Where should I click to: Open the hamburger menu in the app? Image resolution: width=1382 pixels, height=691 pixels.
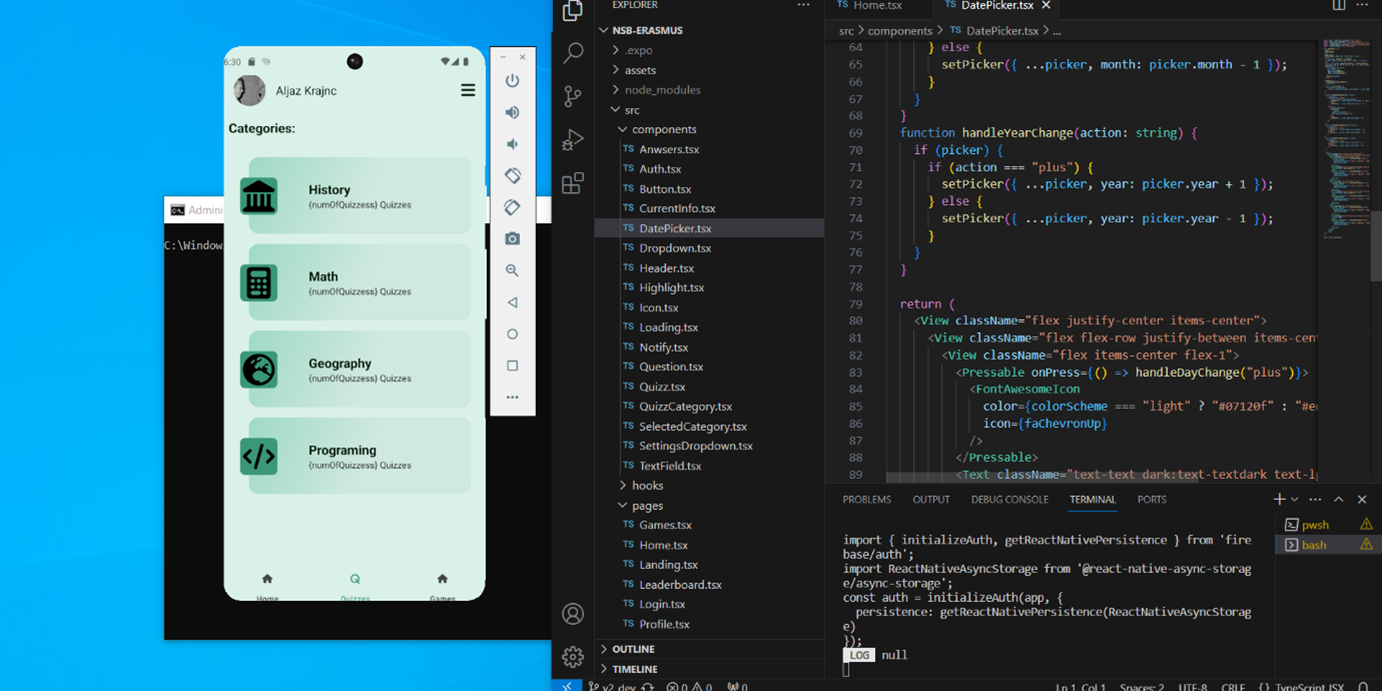coord(467,91)
